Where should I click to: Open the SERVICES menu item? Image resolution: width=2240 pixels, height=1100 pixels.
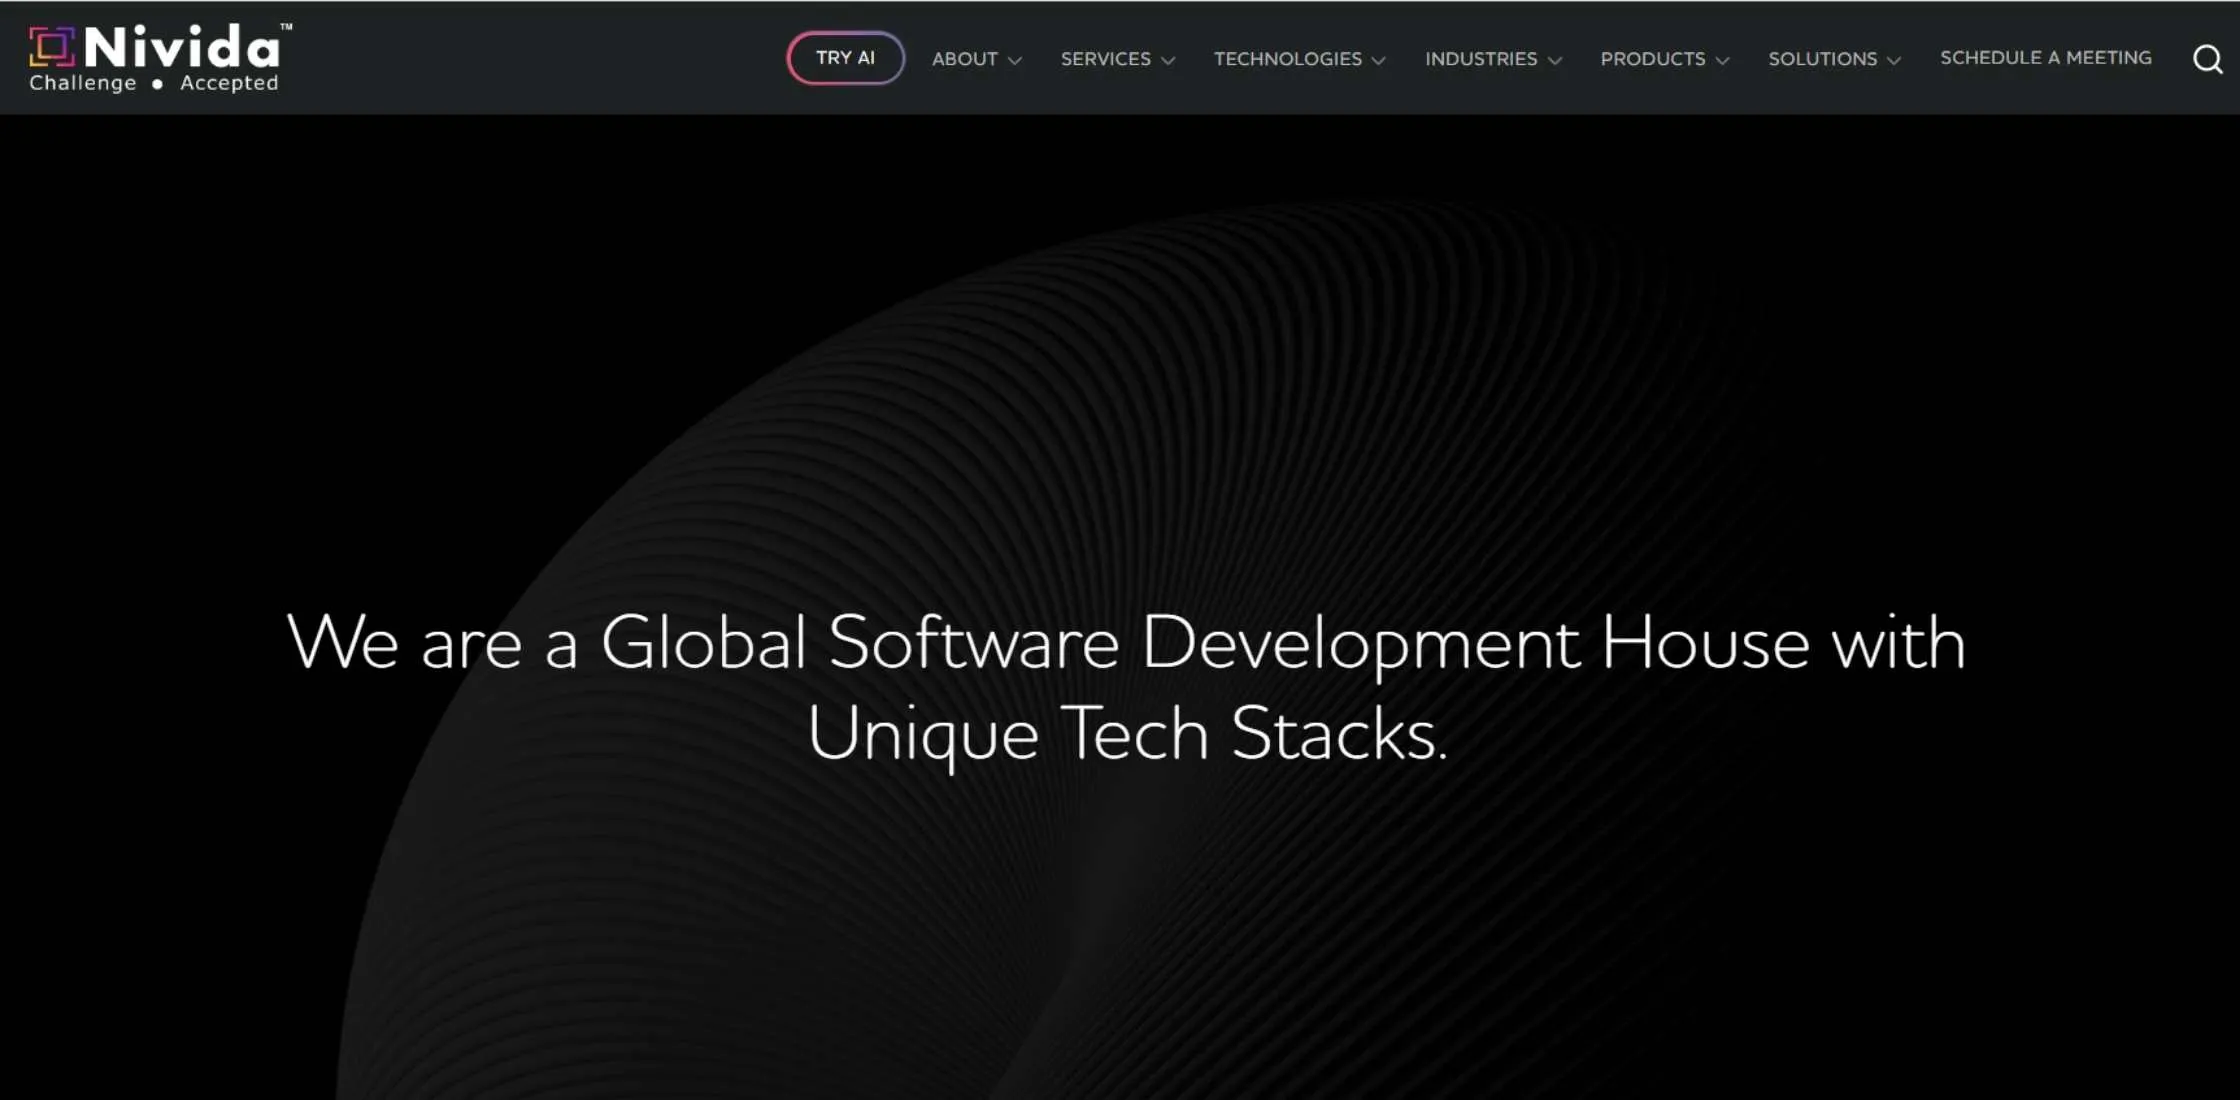pos(1105,59)
